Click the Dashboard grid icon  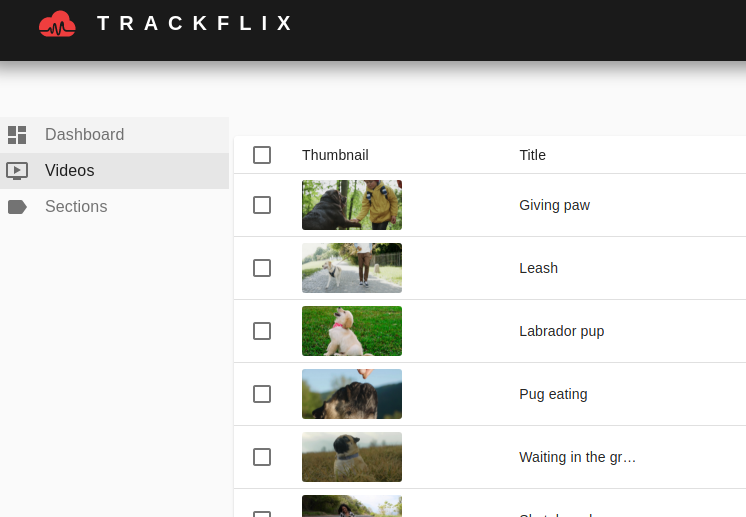pyautogui.click(x=17, y=135)
